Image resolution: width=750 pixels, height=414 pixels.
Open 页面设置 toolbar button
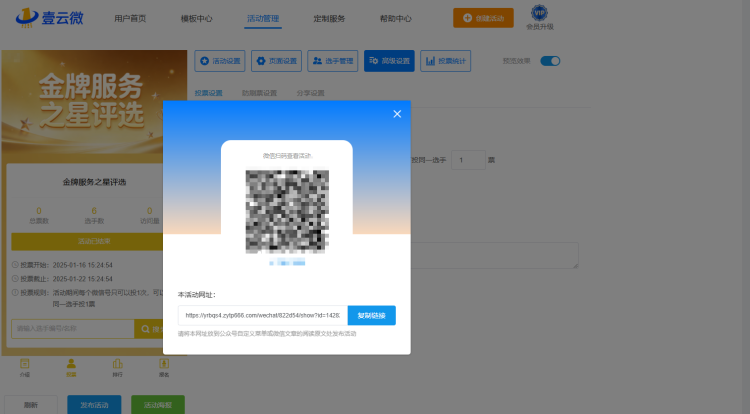tap(276, 61)
